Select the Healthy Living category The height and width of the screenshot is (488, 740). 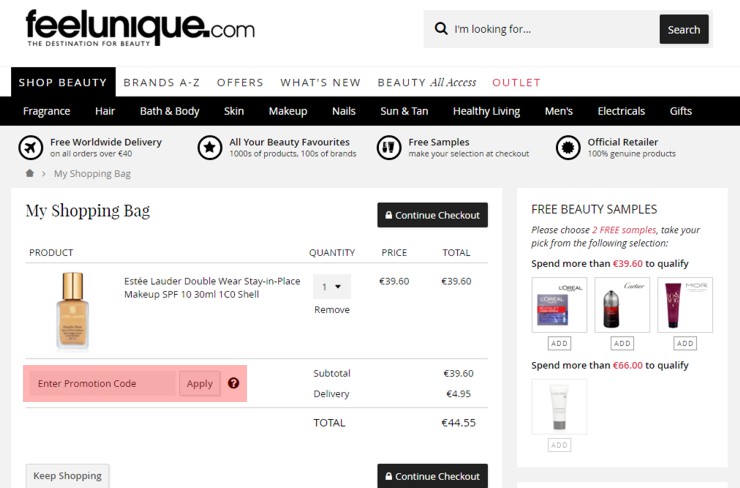pos(486,111)
